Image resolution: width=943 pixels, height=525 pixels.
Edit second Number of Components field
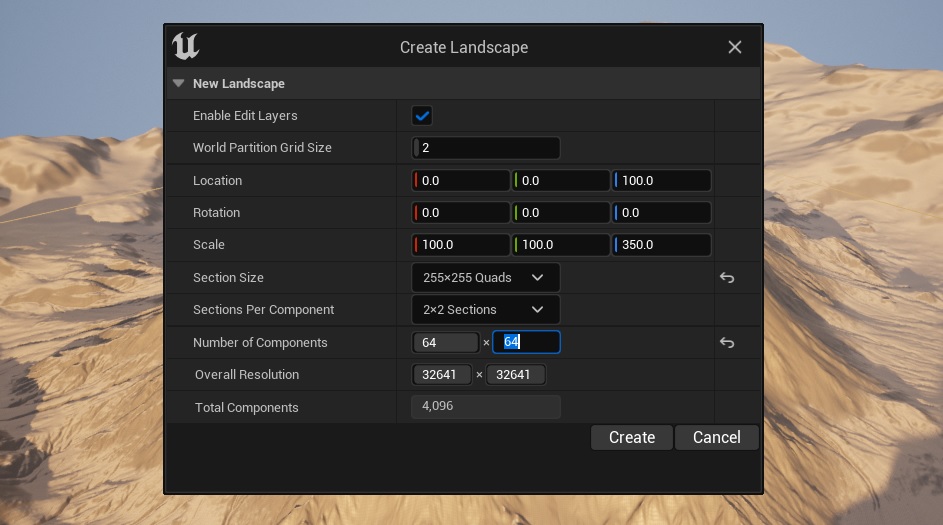click(x=526, y=342)
